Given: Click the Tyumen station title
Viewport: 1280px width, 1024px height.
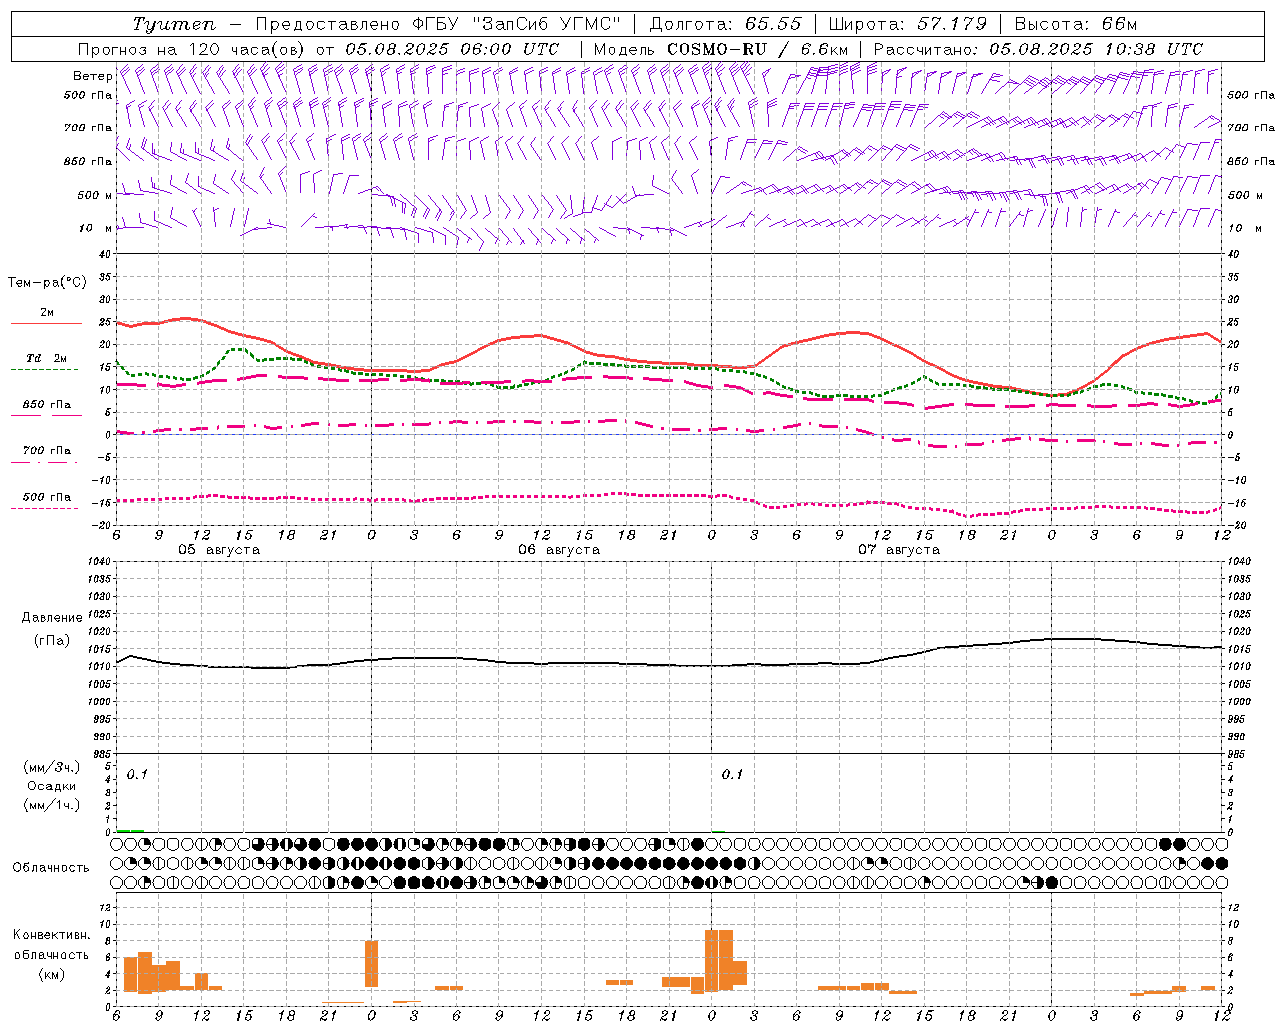Looking at the screenshot, I should tap(175, 24).
